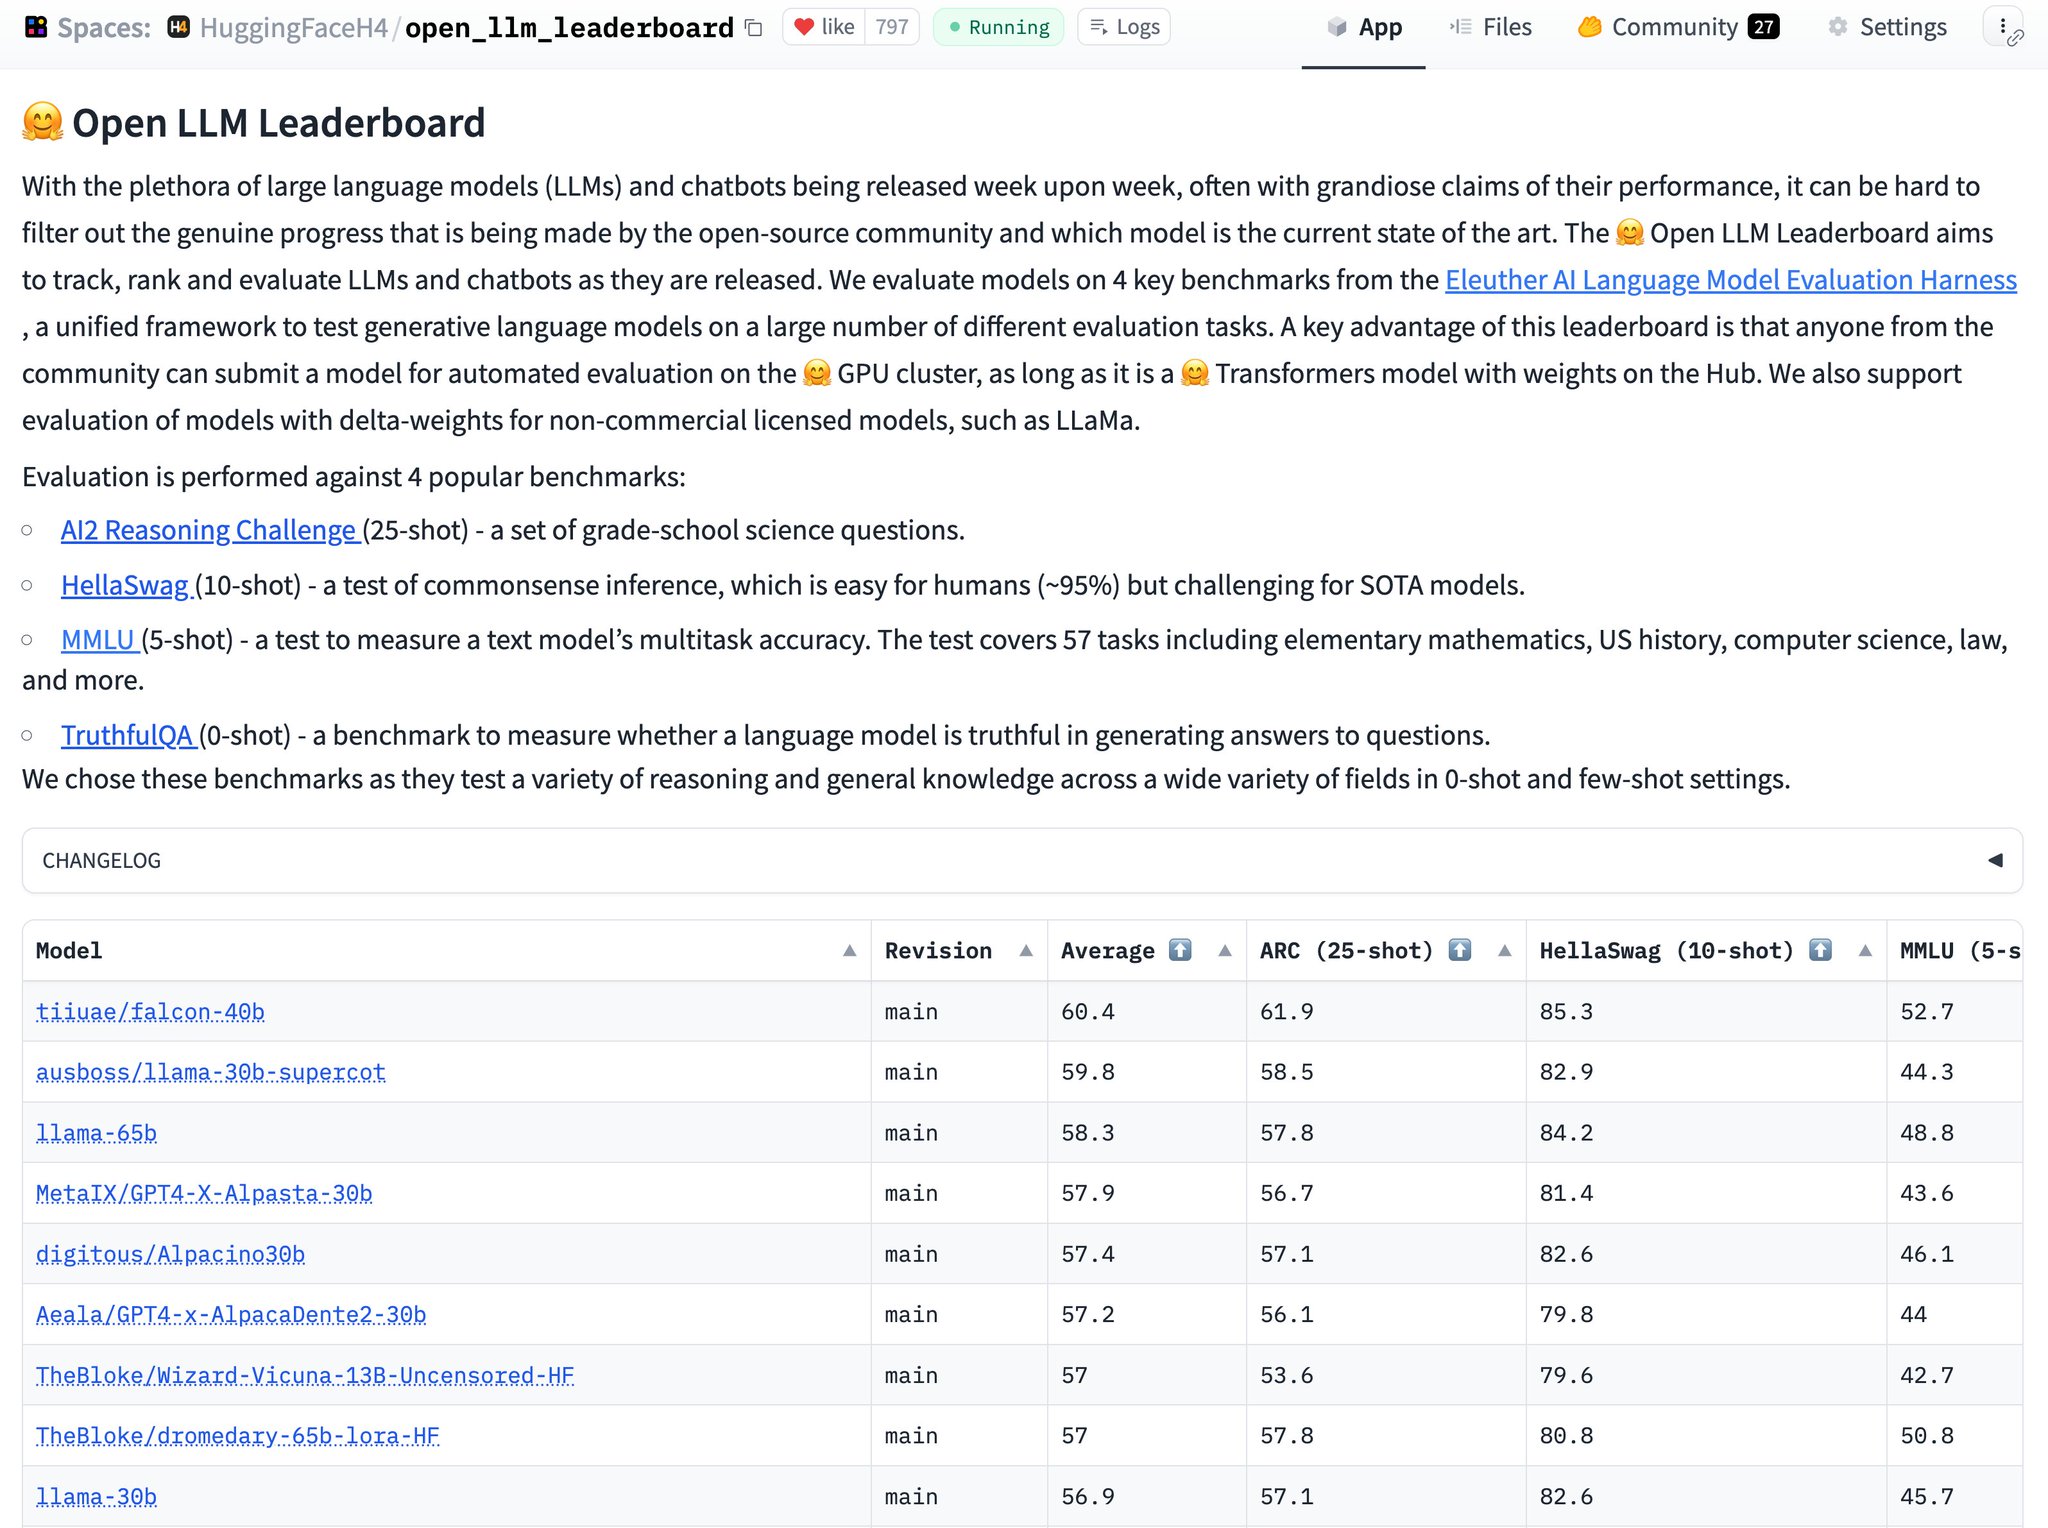Sort by Average column arrow

(1225, 951)
